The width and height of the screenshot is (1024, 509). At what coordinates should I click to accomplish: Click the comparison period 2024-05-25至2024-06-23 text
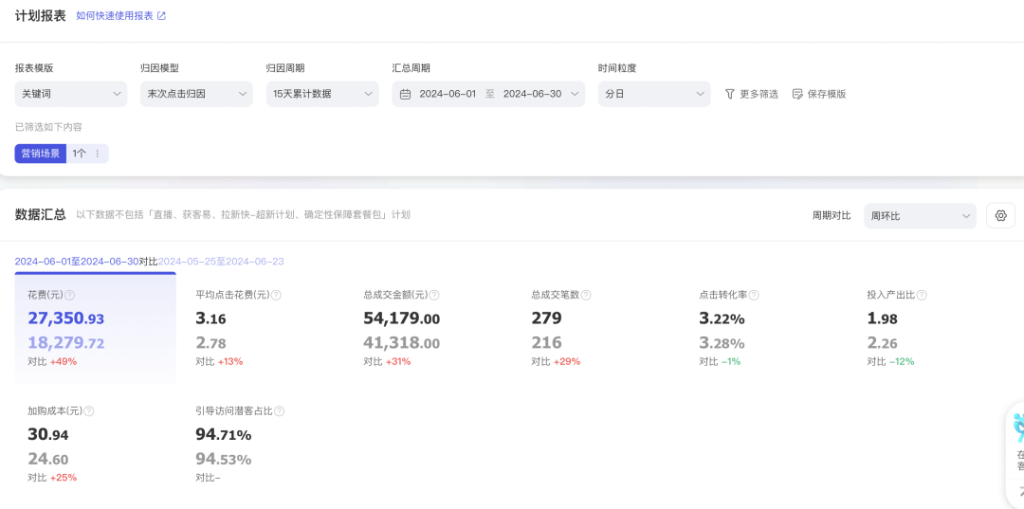point(221,261)
